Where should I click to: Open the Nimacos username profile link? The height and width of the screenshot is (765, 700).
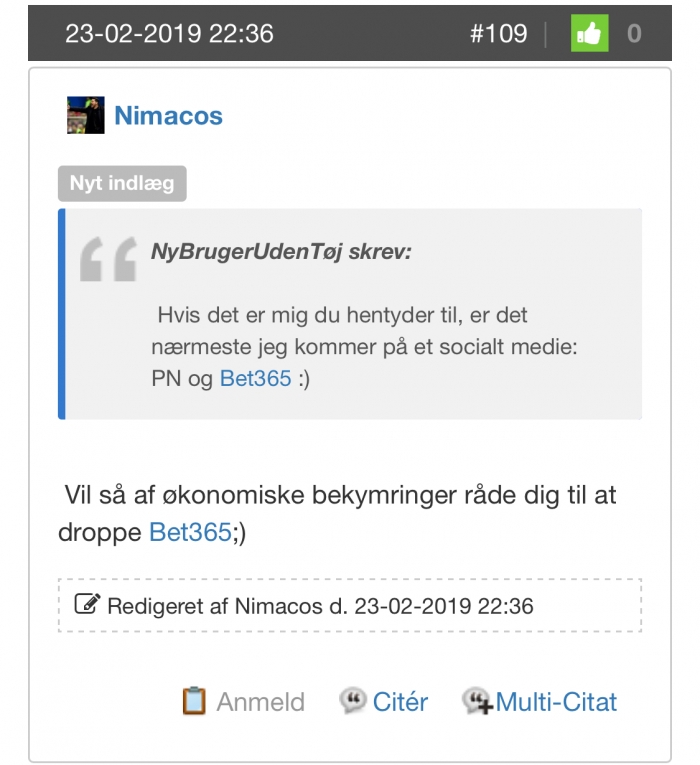pyautogui.click(x=168, y=116)
